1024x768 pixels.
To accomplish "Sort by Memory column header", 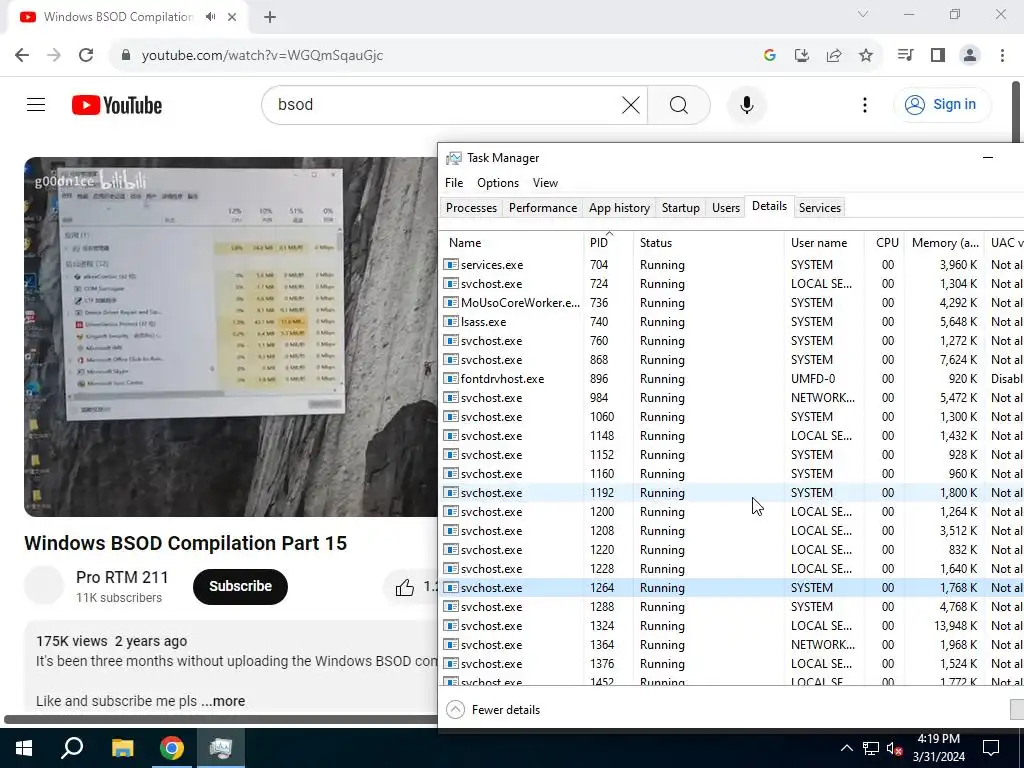I will tap(944, 242).
